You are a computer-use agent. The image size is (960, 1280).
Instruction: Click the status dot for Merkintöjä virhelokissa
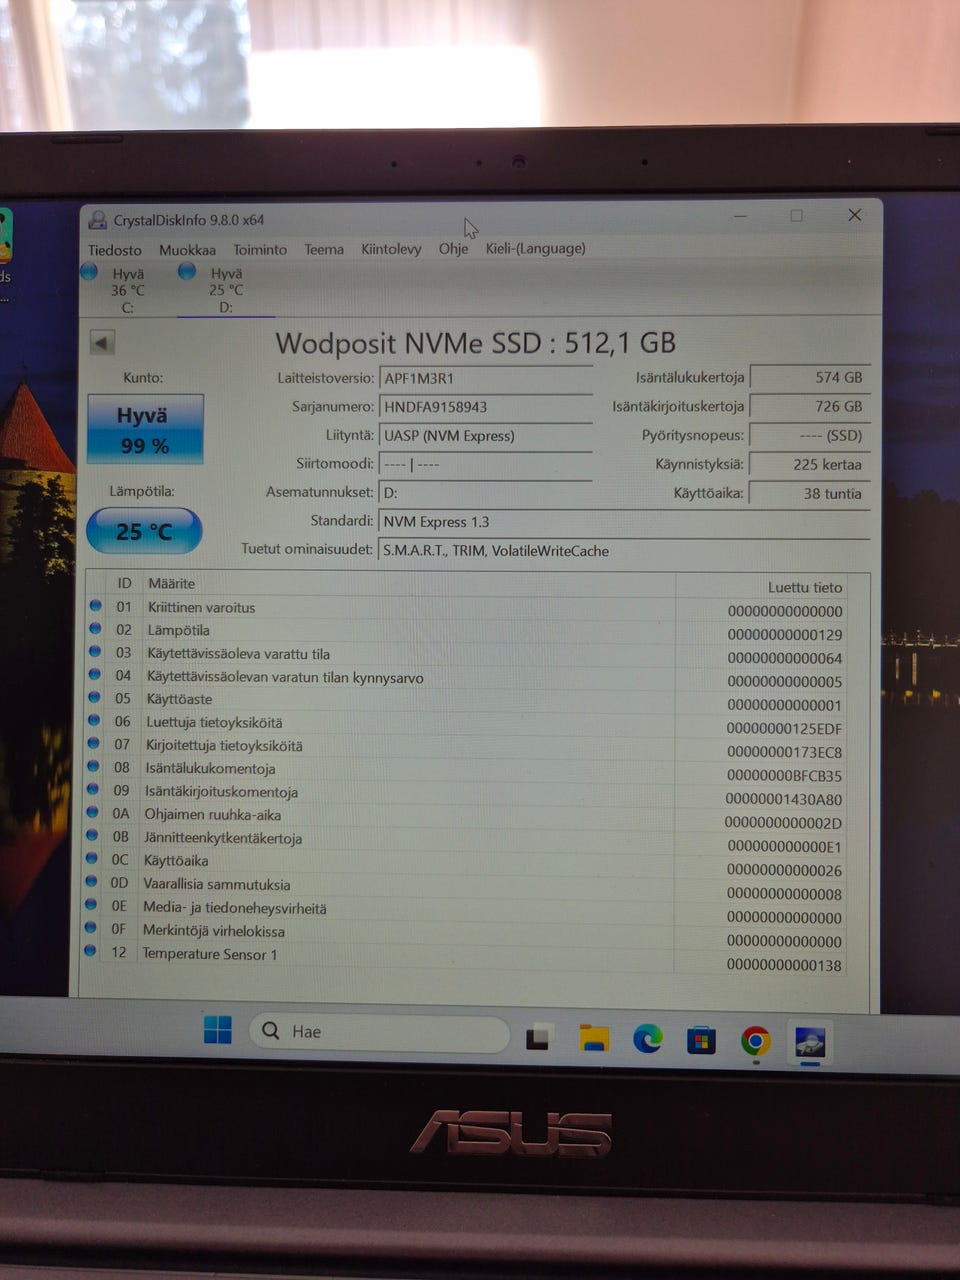point(90,928)
